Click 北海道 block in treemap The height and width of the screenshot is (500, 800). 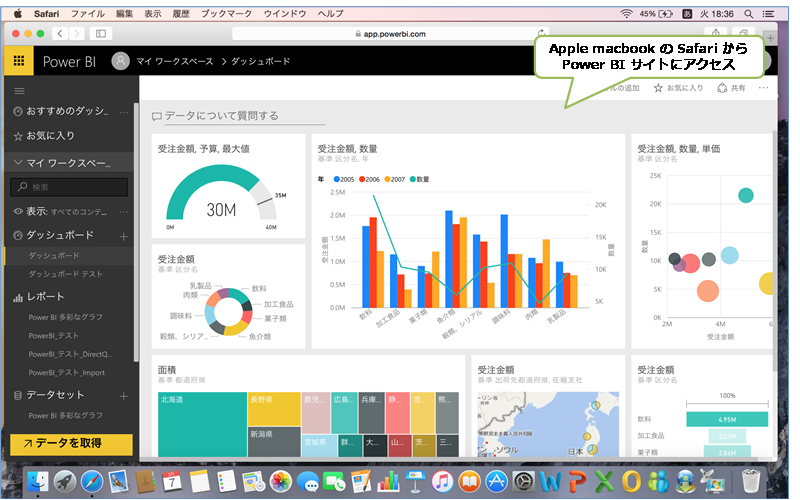click(x=203, y=424)
